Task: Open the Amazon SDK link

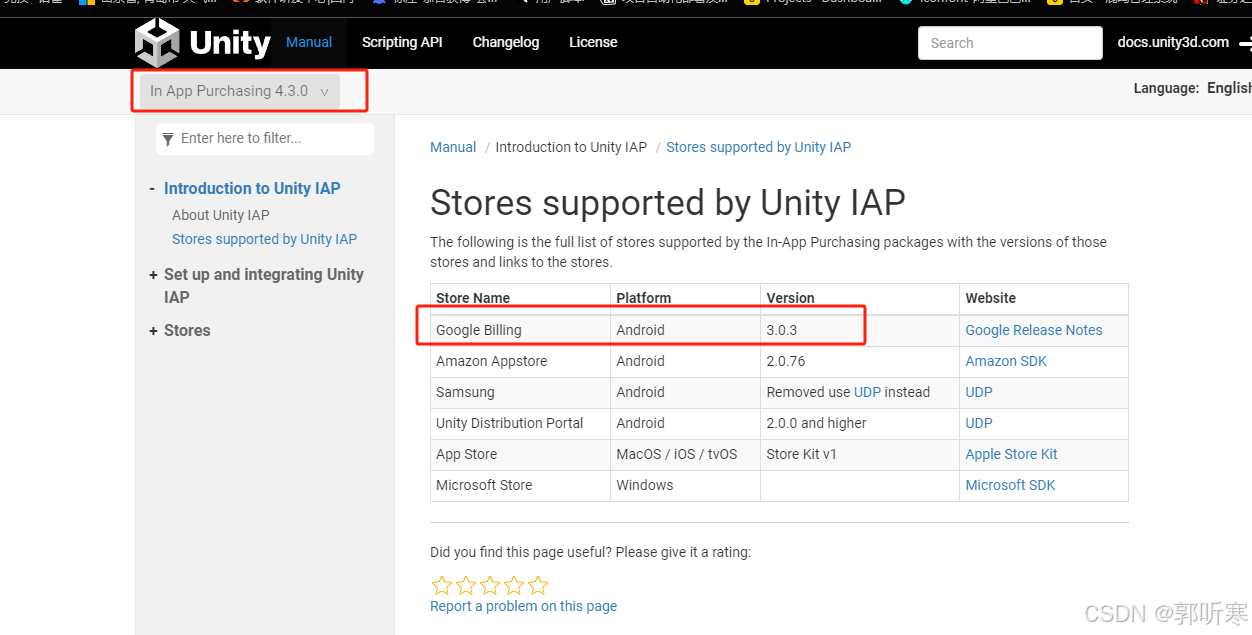Action: (x=1006, y=361)
